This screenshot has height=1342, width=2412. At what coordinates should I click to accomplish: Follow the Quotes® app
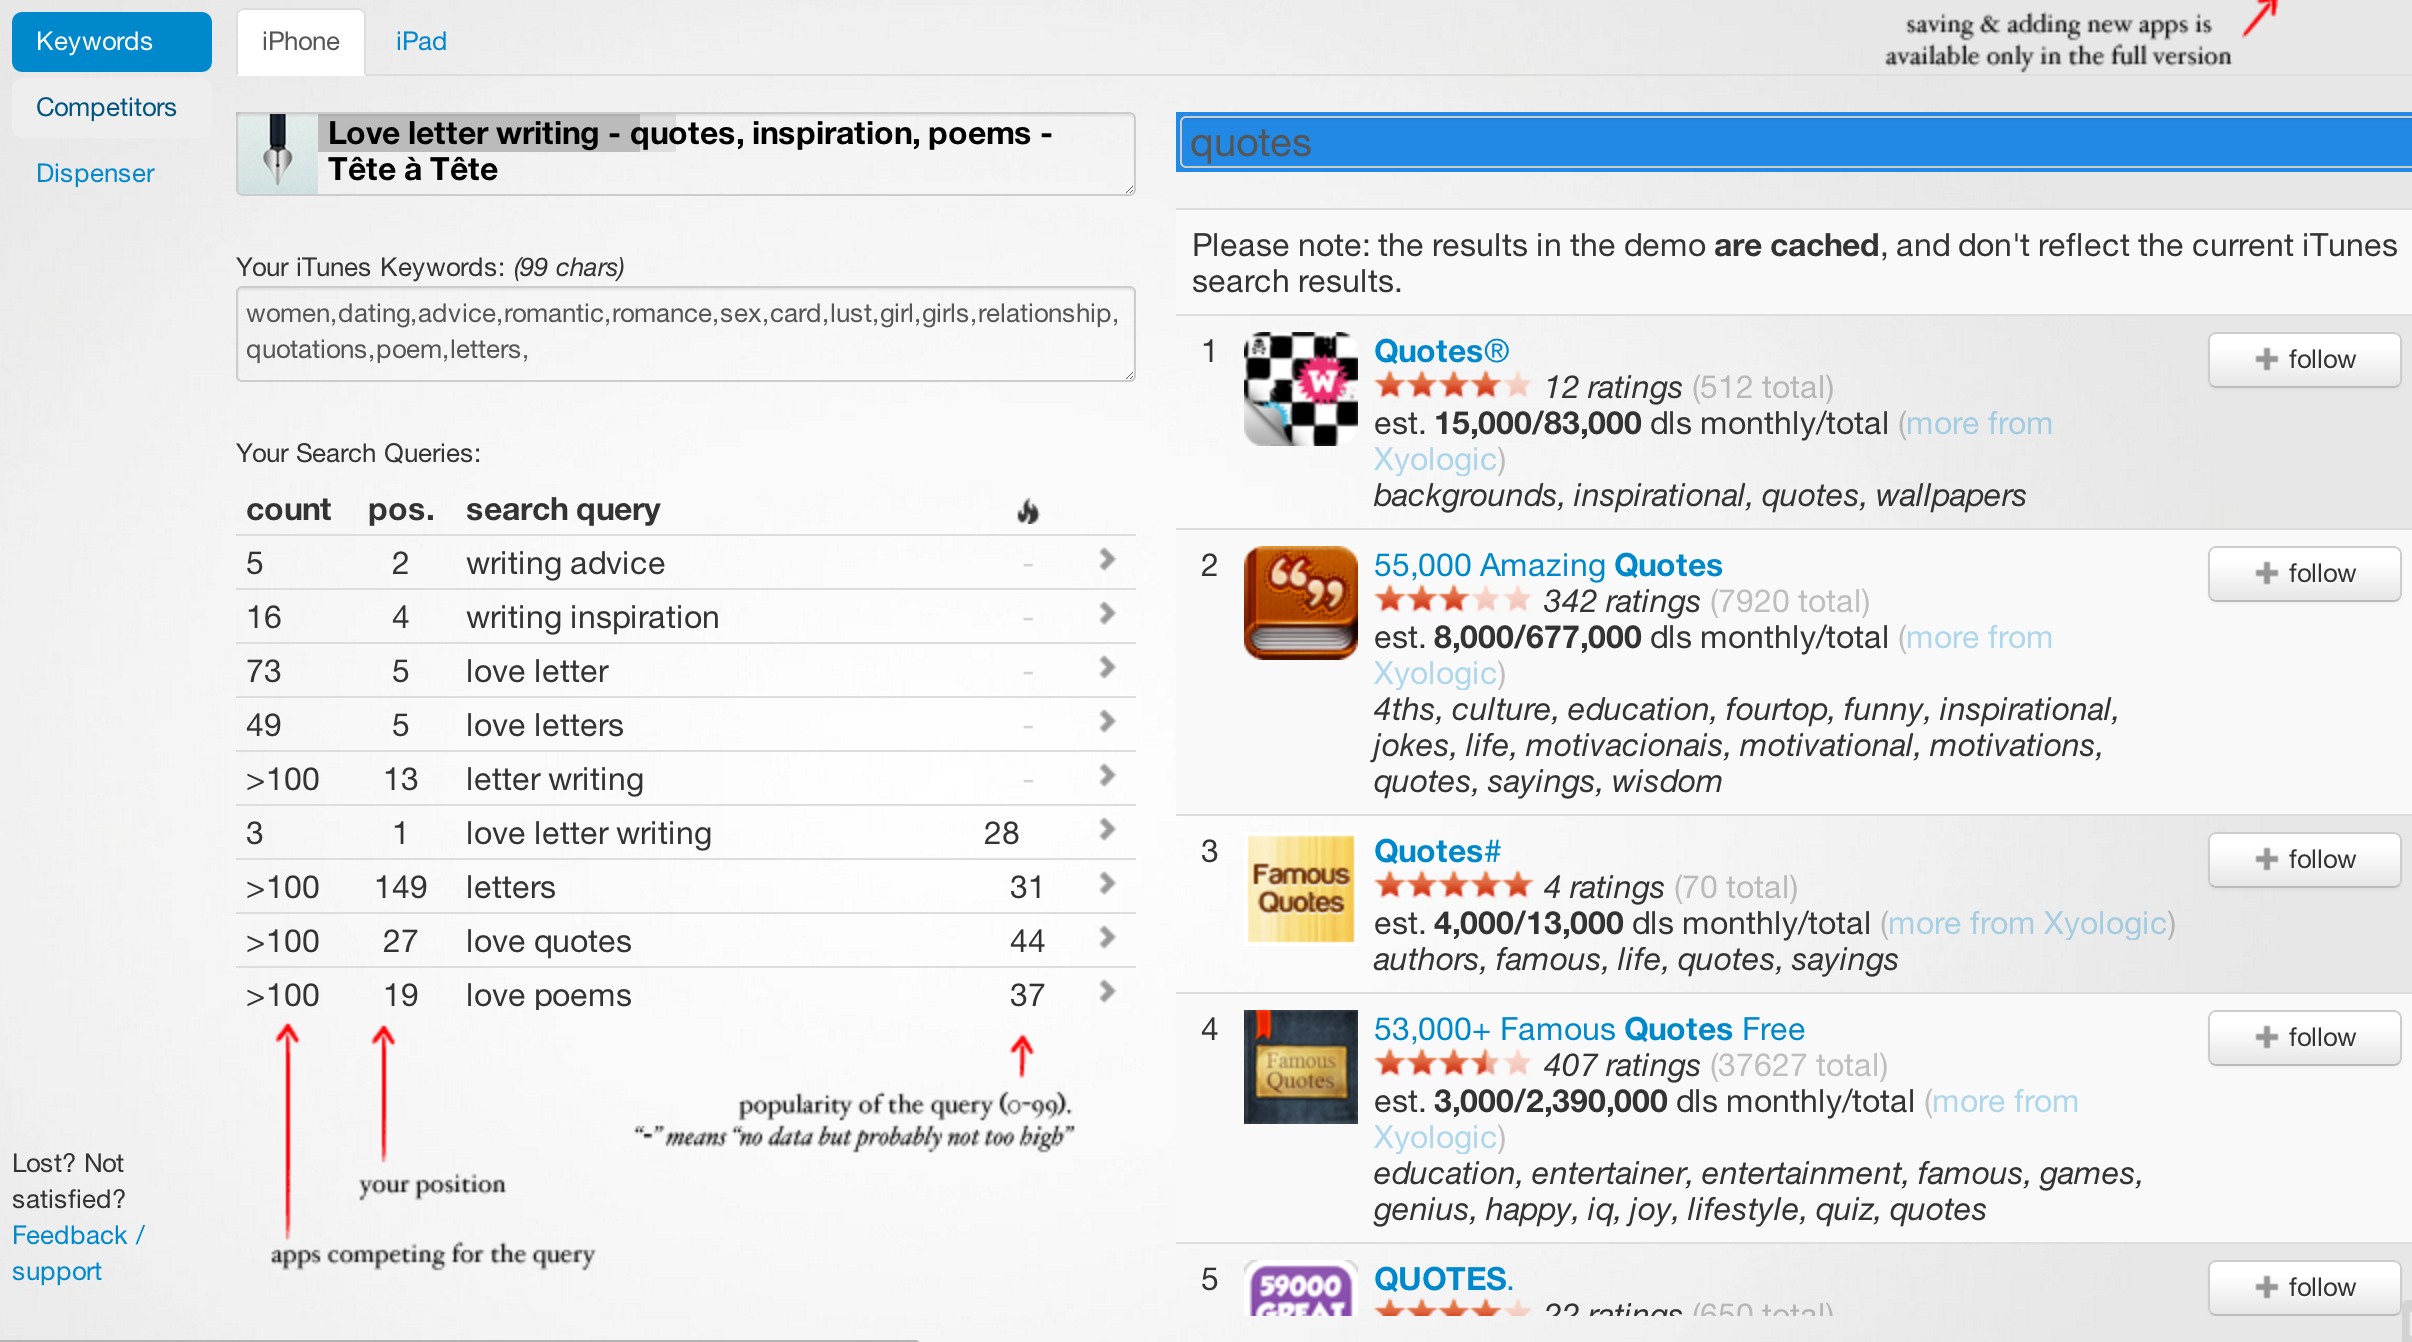(2303, 359)
